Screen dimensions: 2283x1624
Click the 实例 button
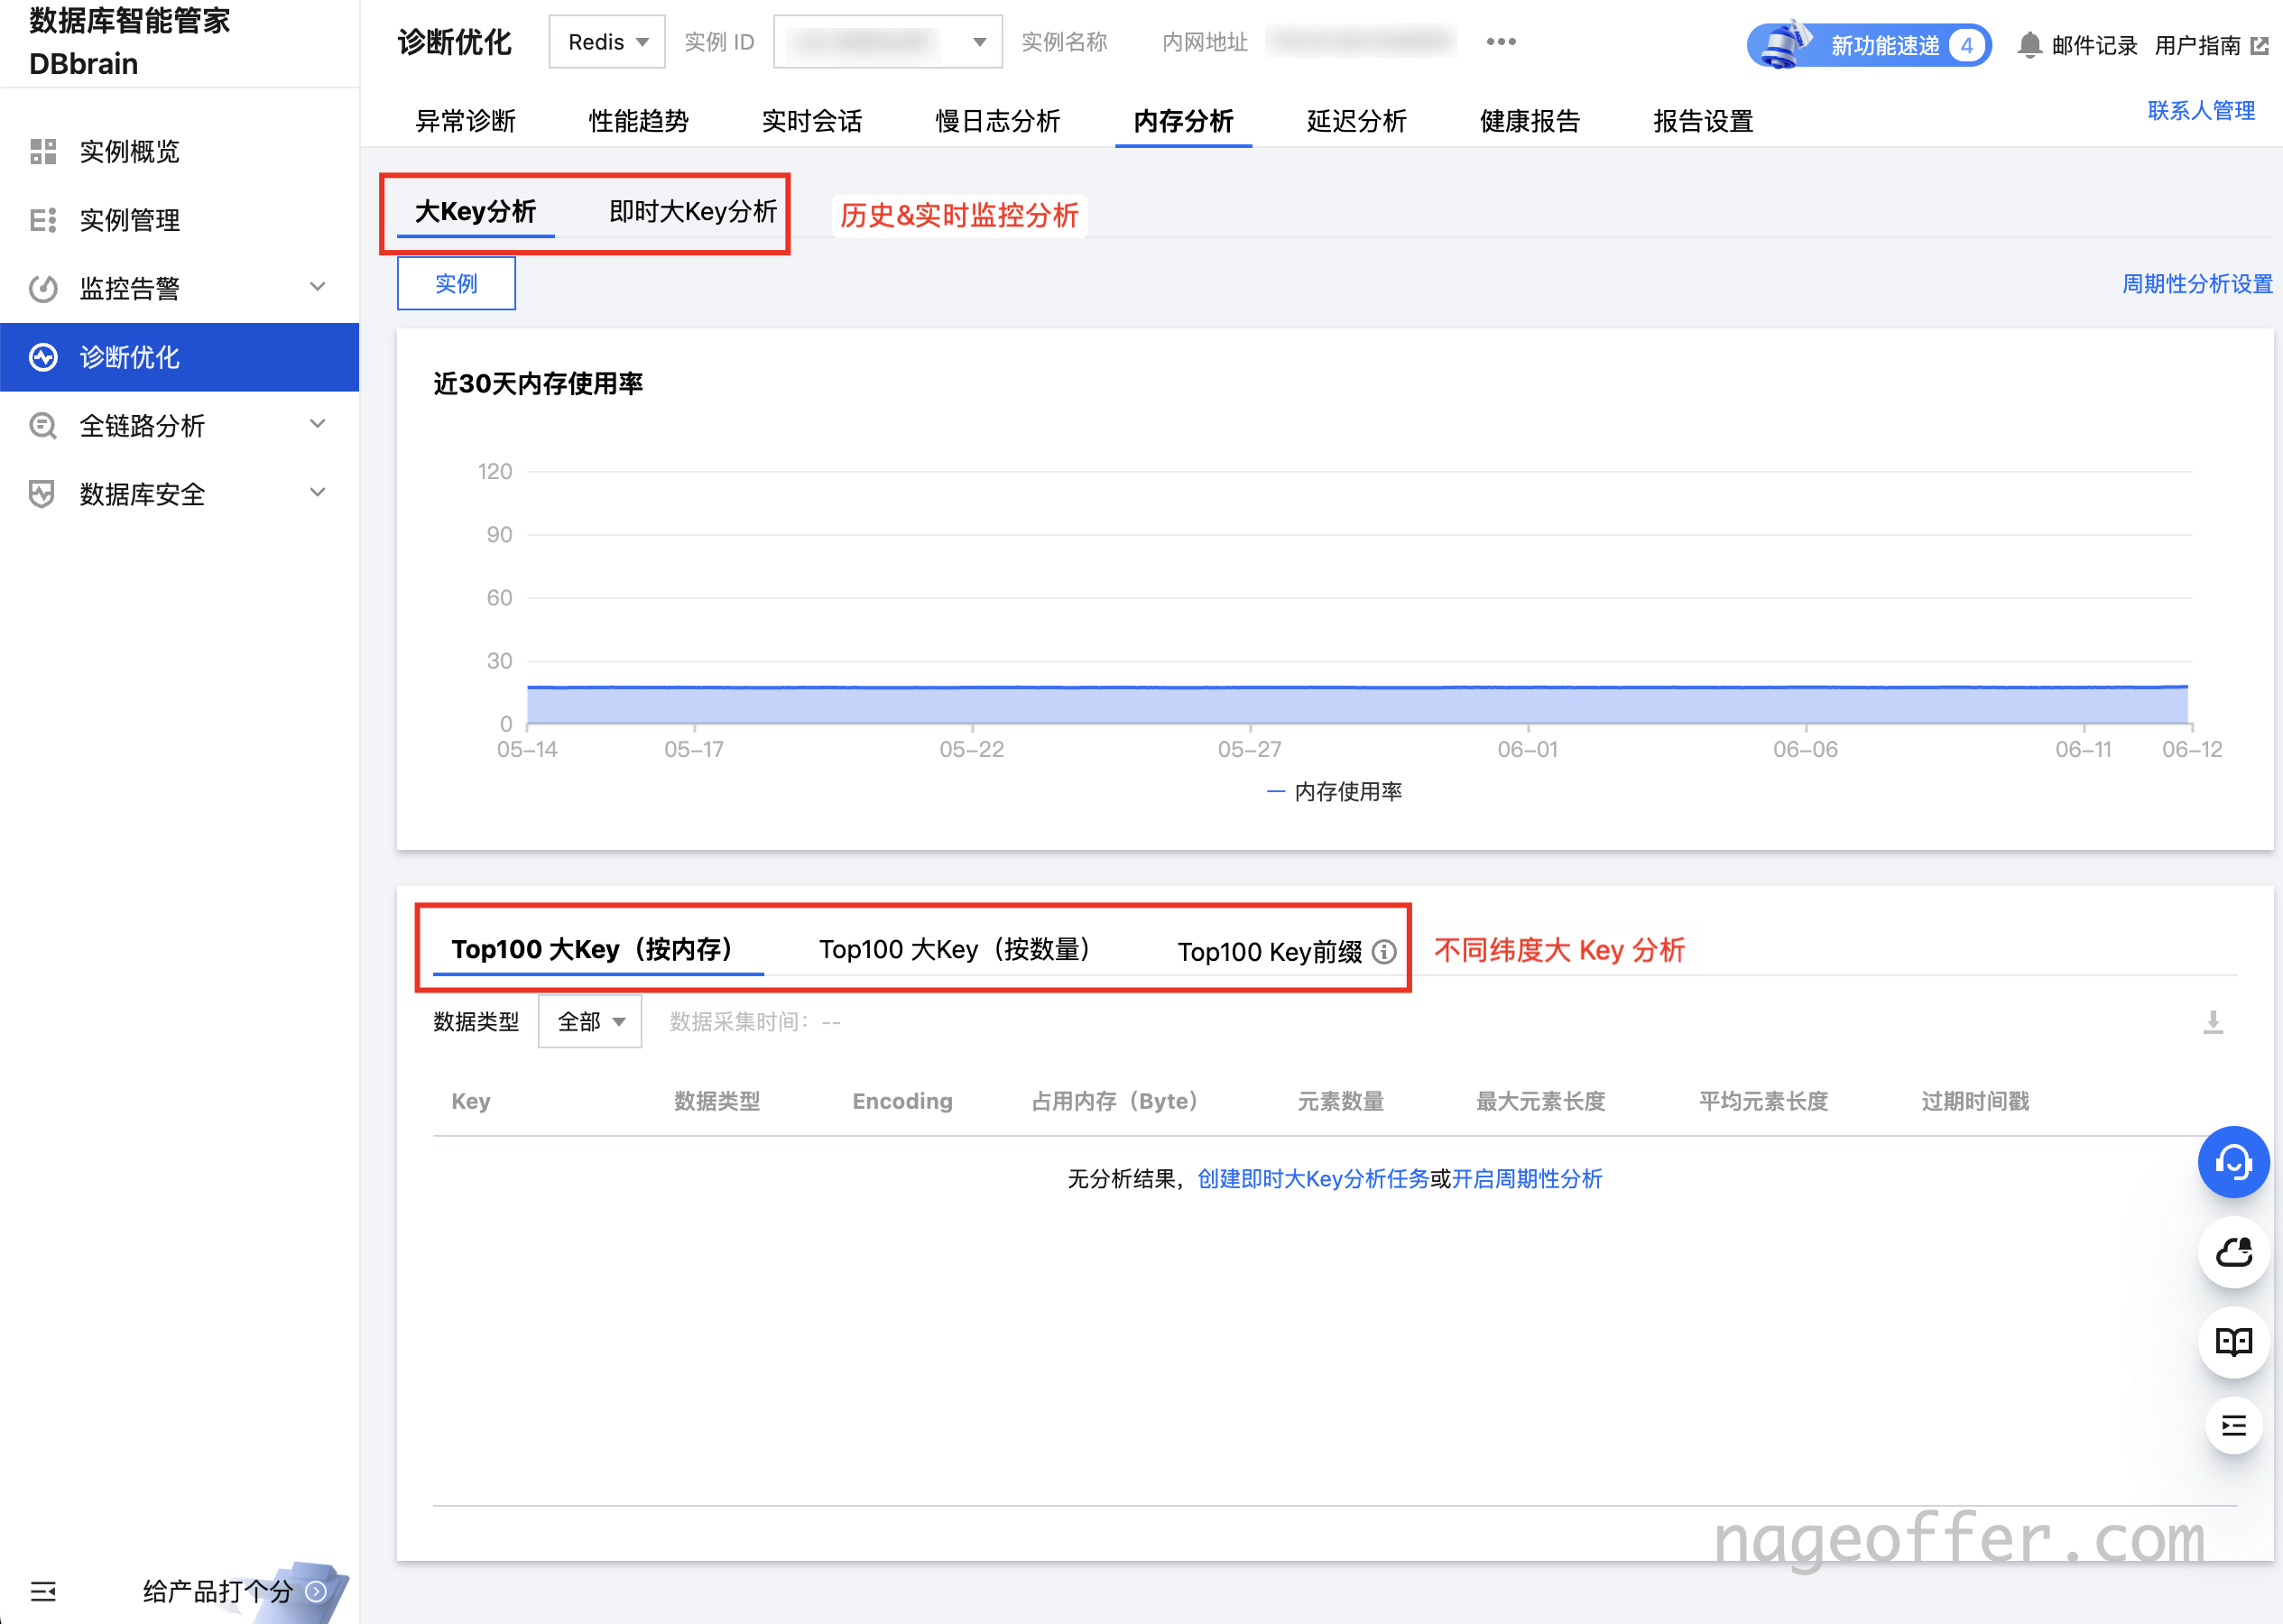pos(457,284)
